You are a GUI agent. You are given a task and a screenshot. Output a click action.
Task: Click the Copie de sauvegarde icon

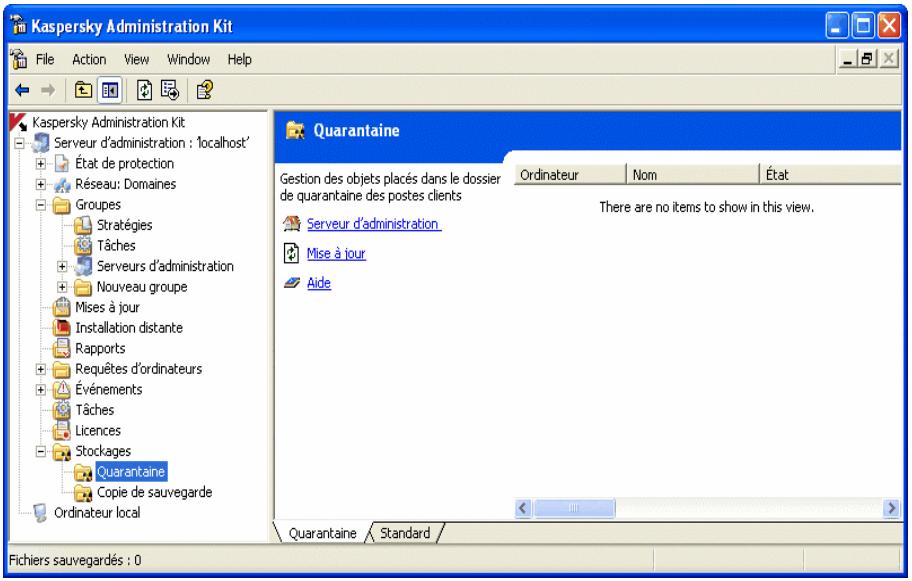click(83, 493)
